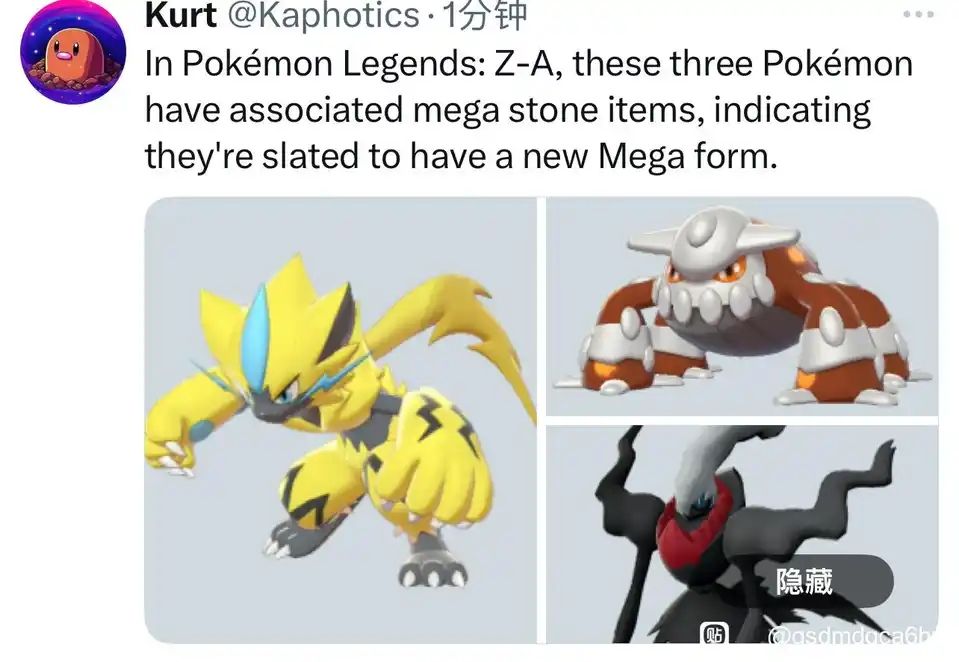Click Heatran's silver metal head plate
Viewport: 959px width, 662px height.
pos(713,244)
